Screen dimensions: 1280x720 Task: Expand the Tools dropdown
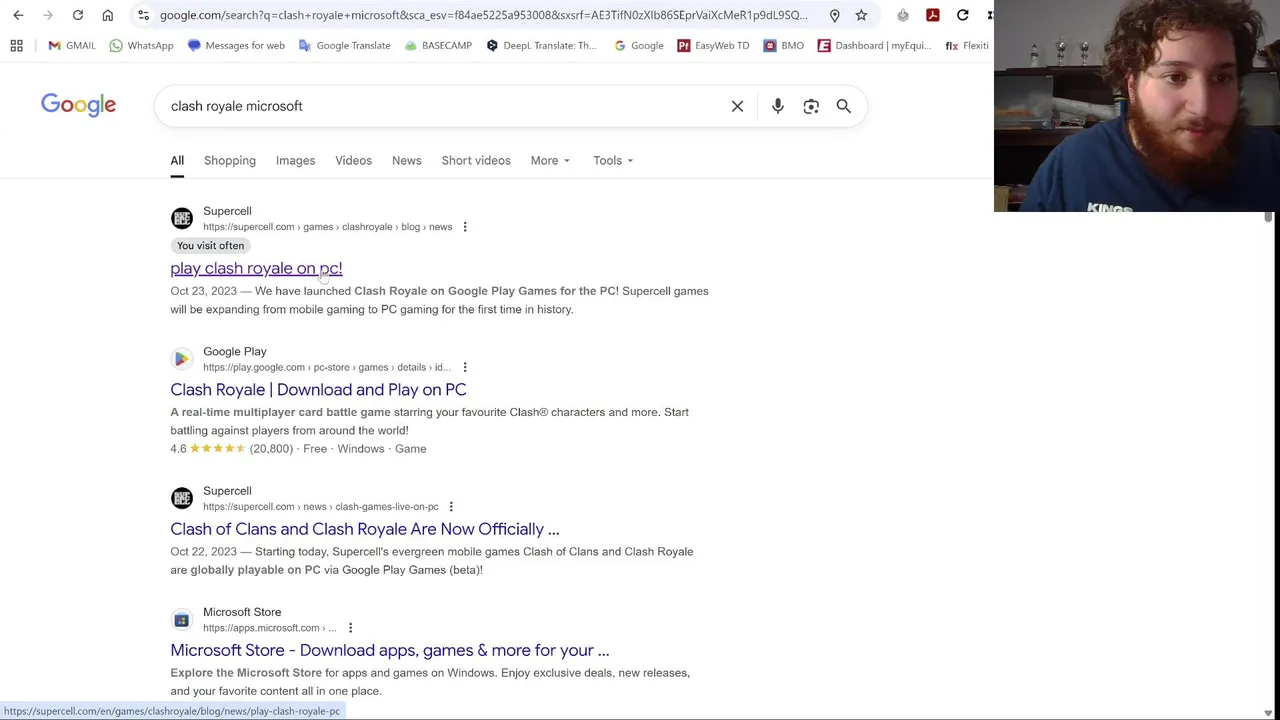coord(613,161)
